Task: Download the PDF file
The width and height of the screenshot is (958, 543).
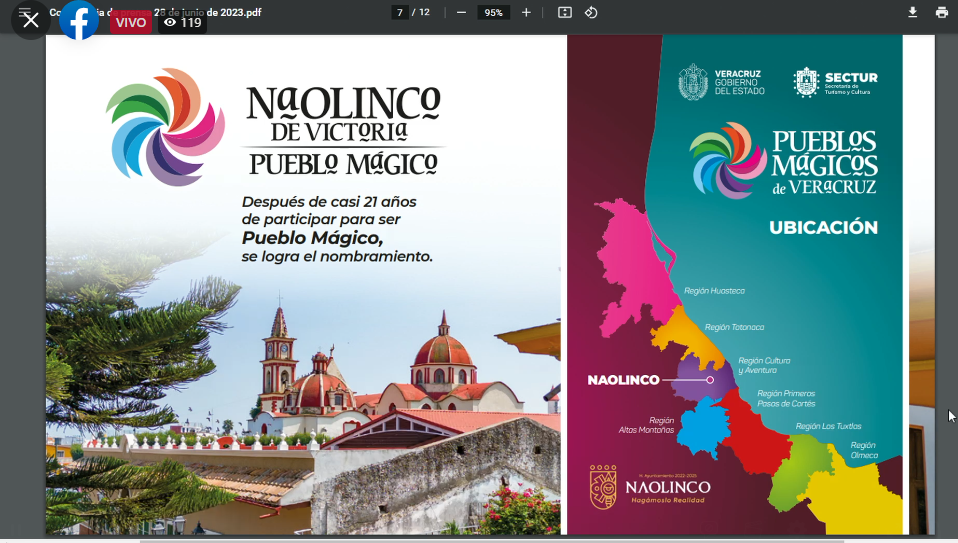Action: 913,12
